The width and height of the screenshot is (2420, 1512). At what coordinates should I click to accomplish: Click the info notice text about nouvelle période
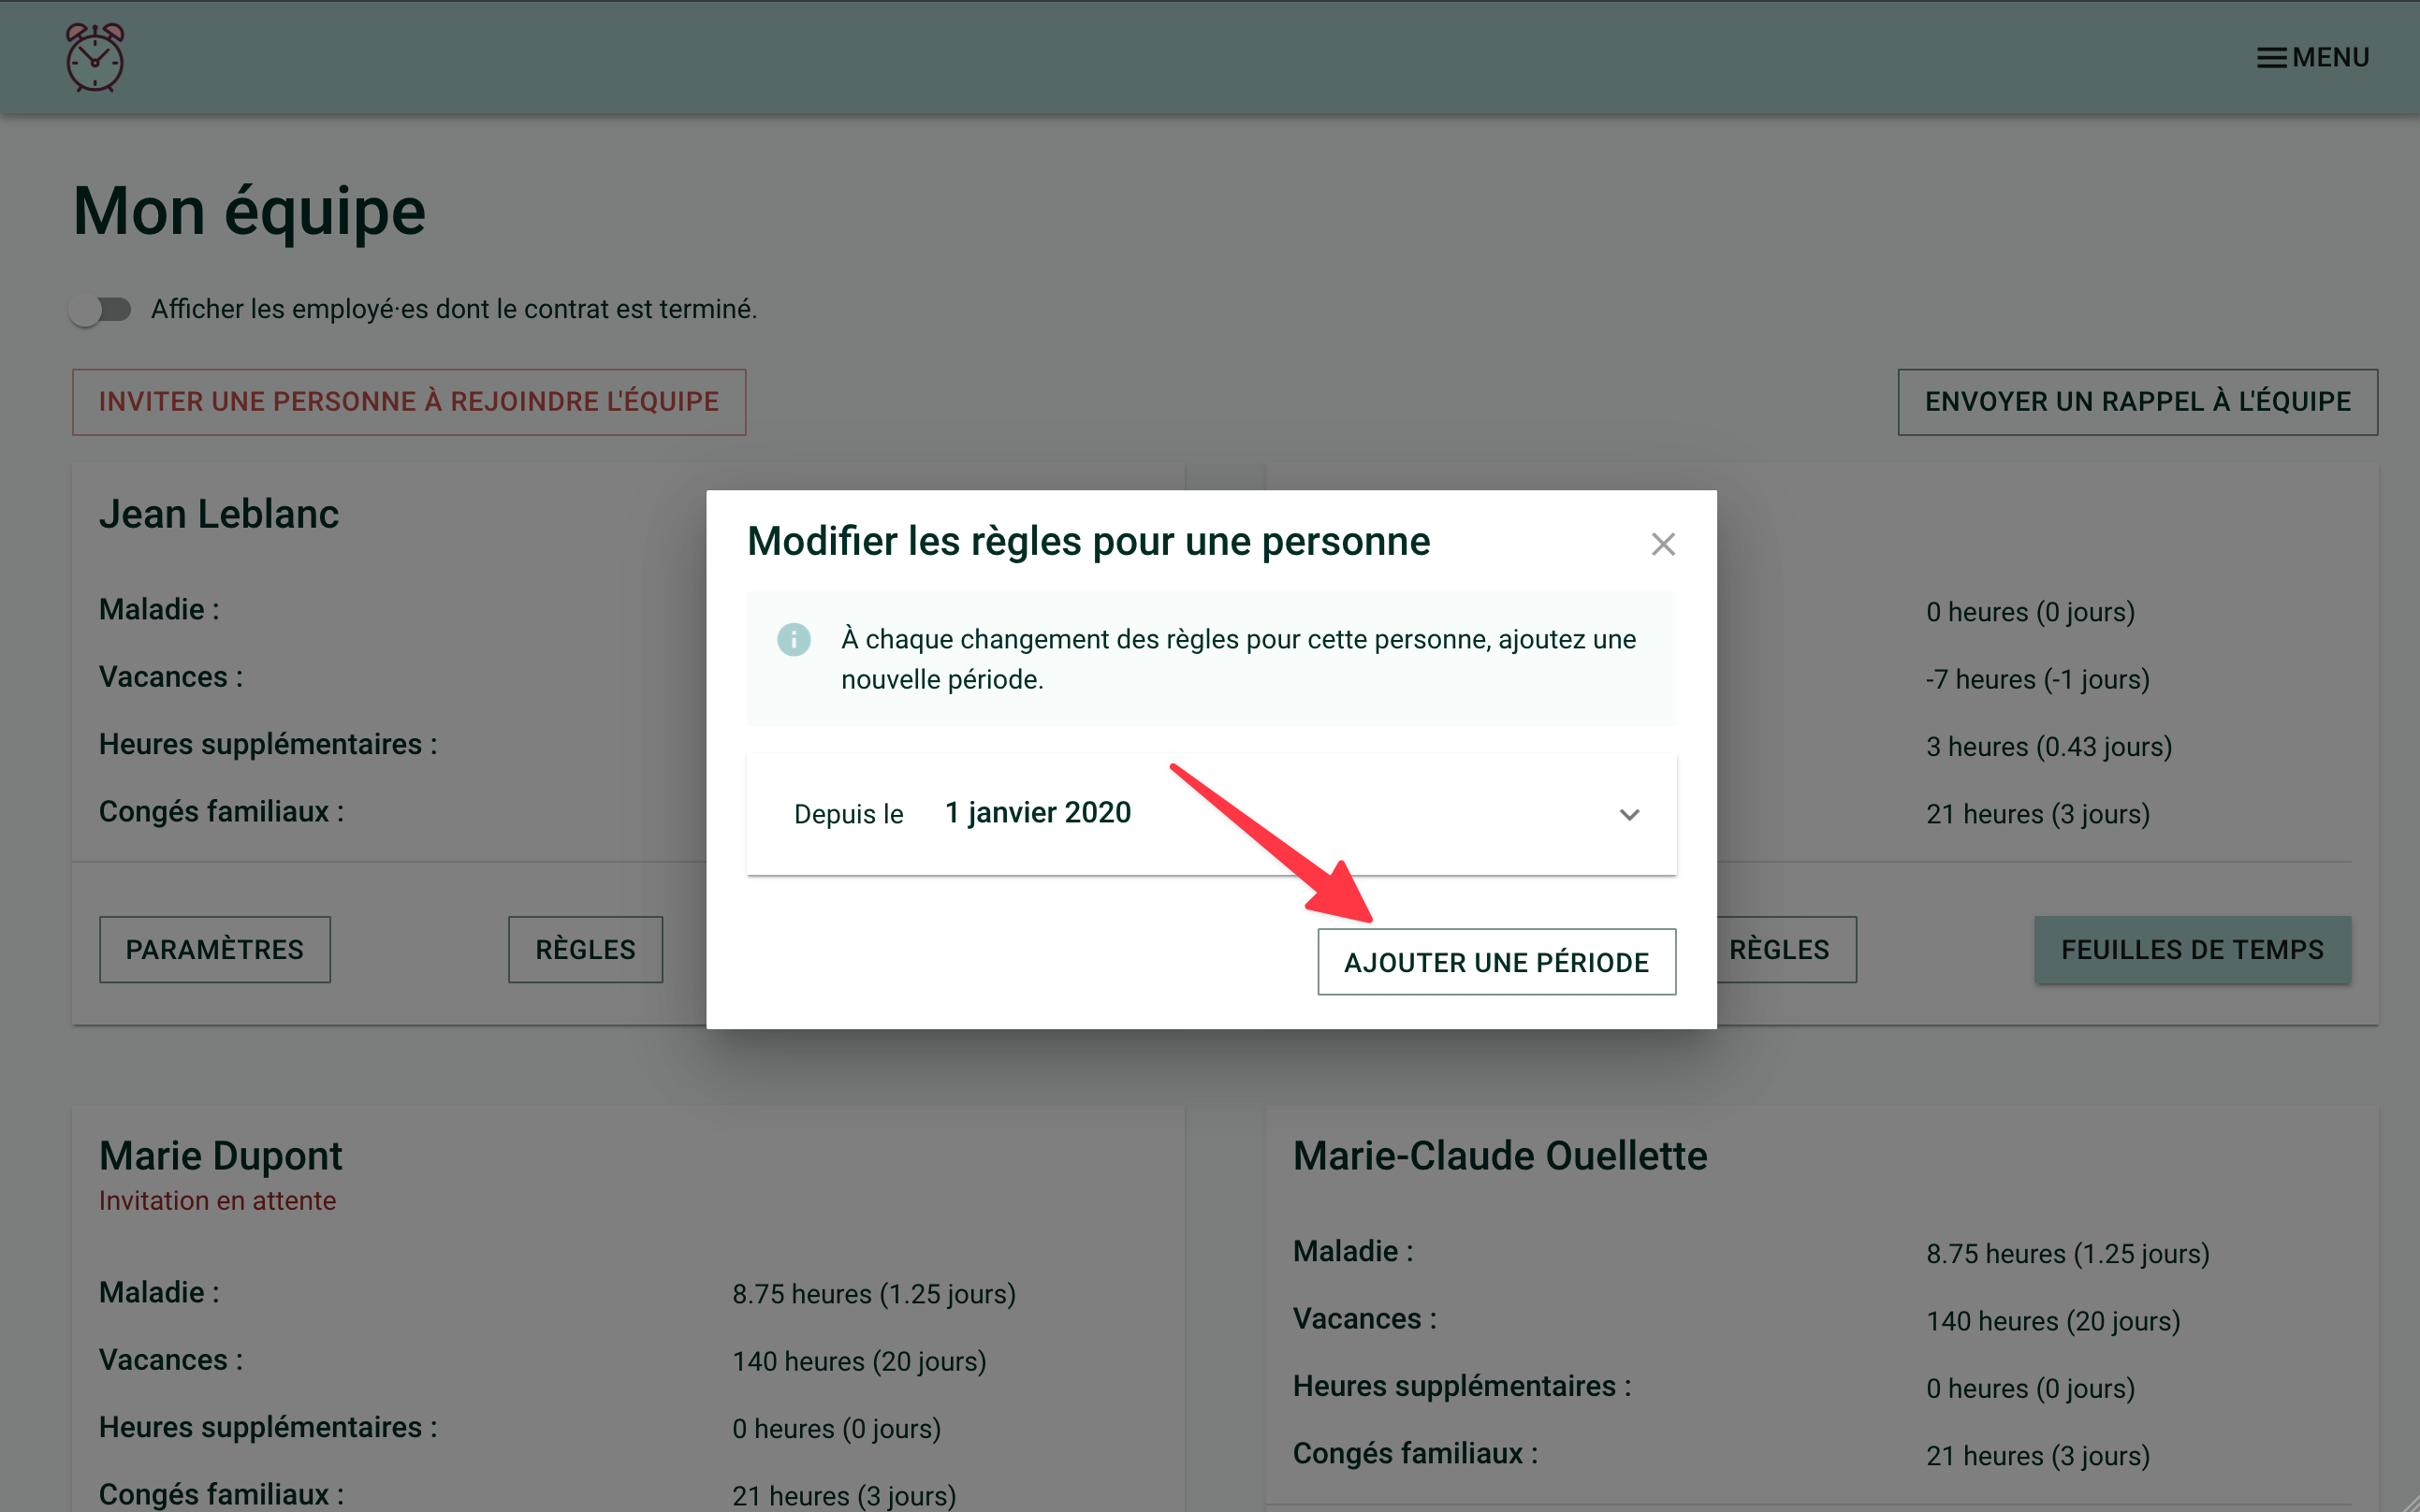pos(1238,659)
